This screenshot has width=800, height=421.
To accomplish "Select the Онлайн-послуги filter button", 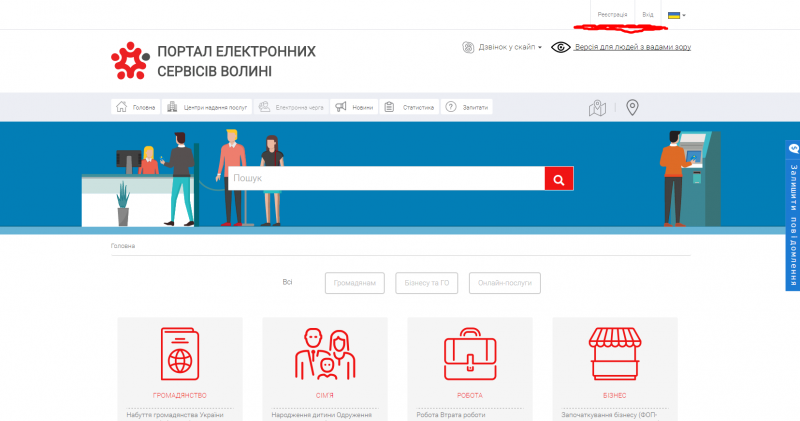I will pos(505,283).
